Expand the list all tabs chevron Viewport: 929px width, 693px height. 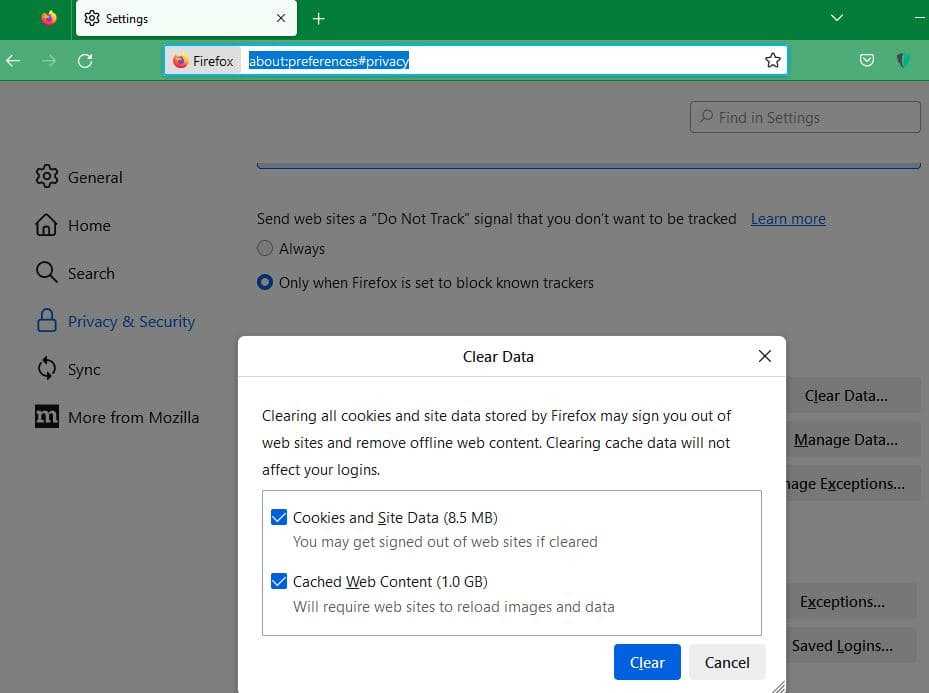click(837, 18)
